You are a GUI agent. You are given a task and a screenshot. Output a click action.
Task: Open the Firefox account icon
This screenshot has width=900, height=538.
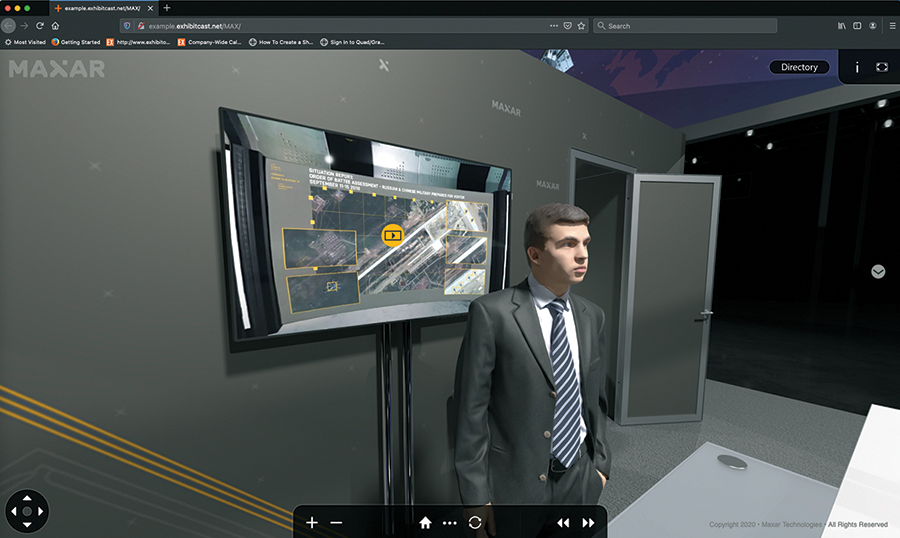tap(872, 26)
